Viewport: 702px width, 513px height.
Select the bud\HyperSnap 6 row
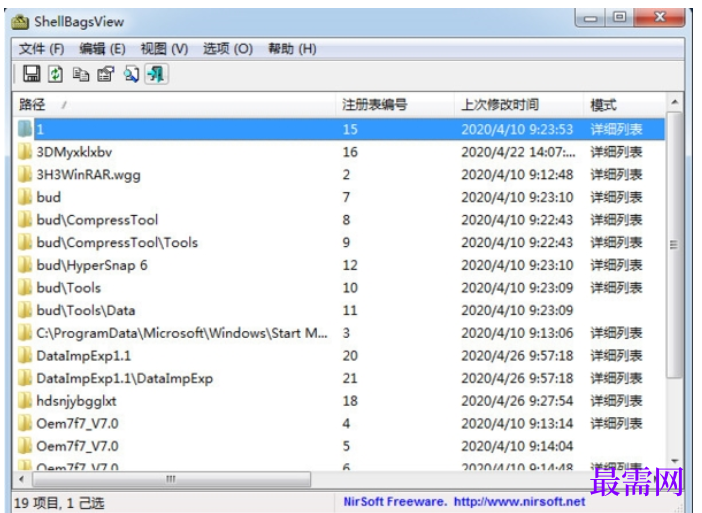point(339,265)
